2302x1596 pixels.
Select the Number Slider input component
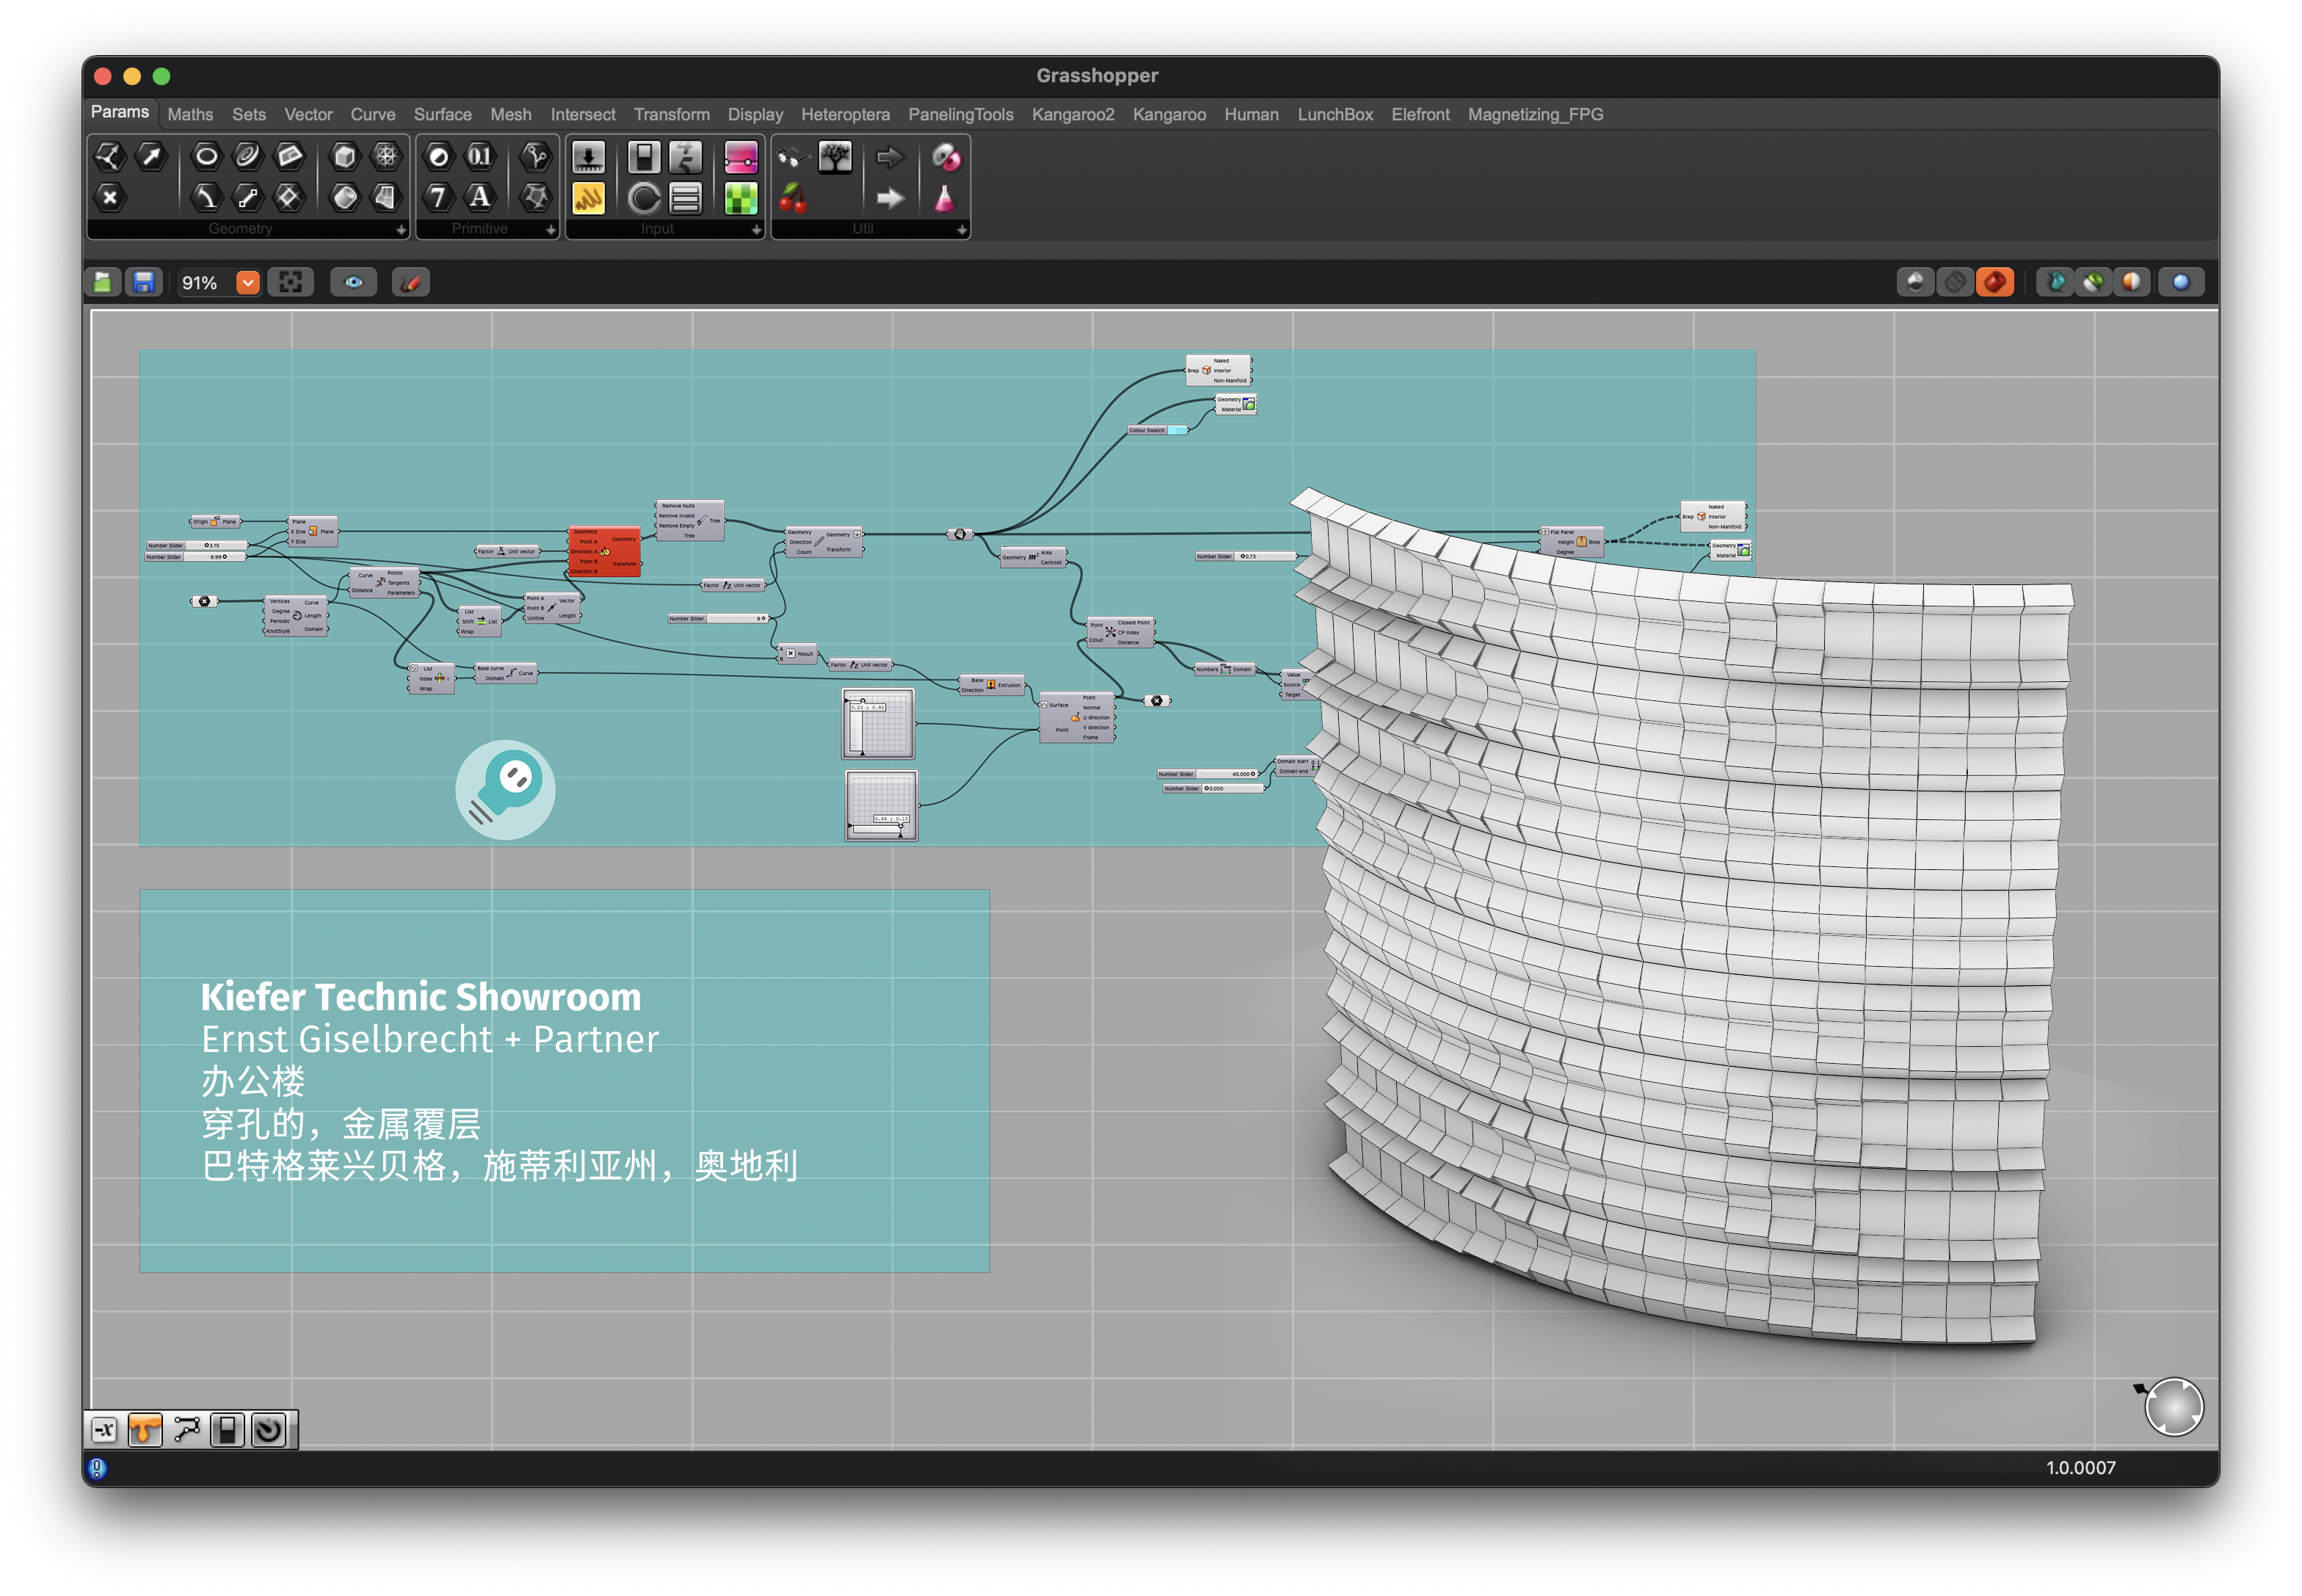(x=588, y=157)
